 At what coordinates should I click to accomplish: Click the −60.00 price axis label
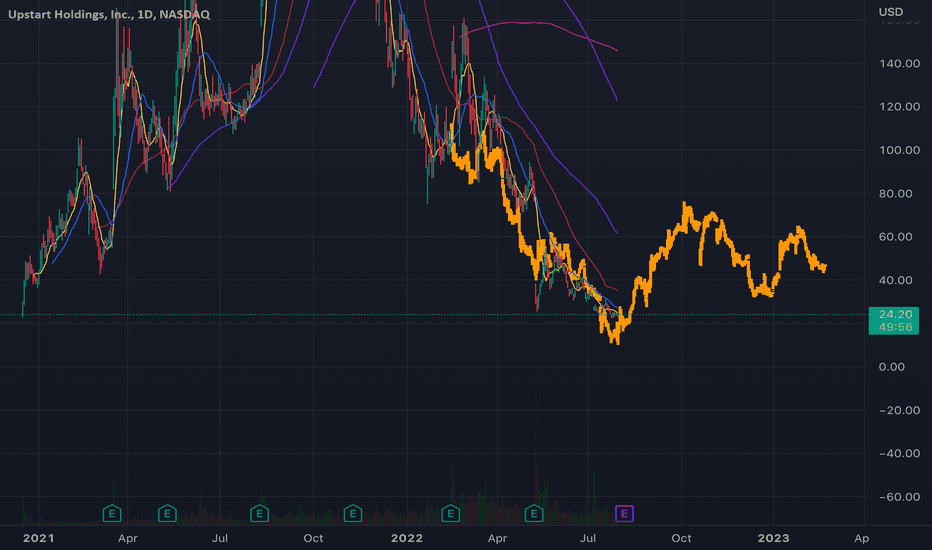tap(899, 497)
